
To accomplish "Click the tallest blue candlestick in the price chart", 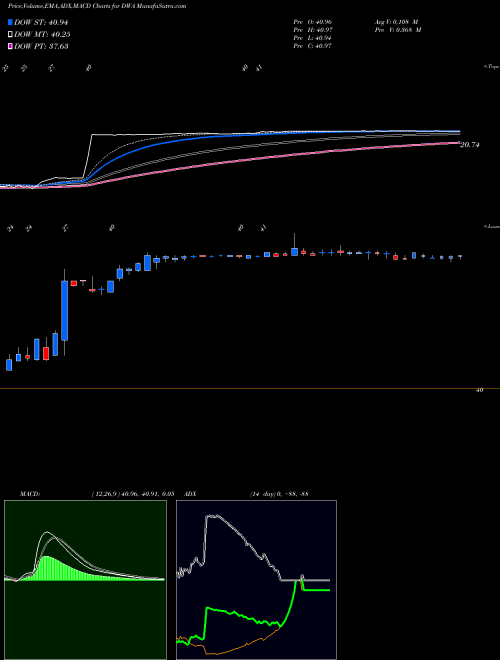I will [x=64, y=311].
